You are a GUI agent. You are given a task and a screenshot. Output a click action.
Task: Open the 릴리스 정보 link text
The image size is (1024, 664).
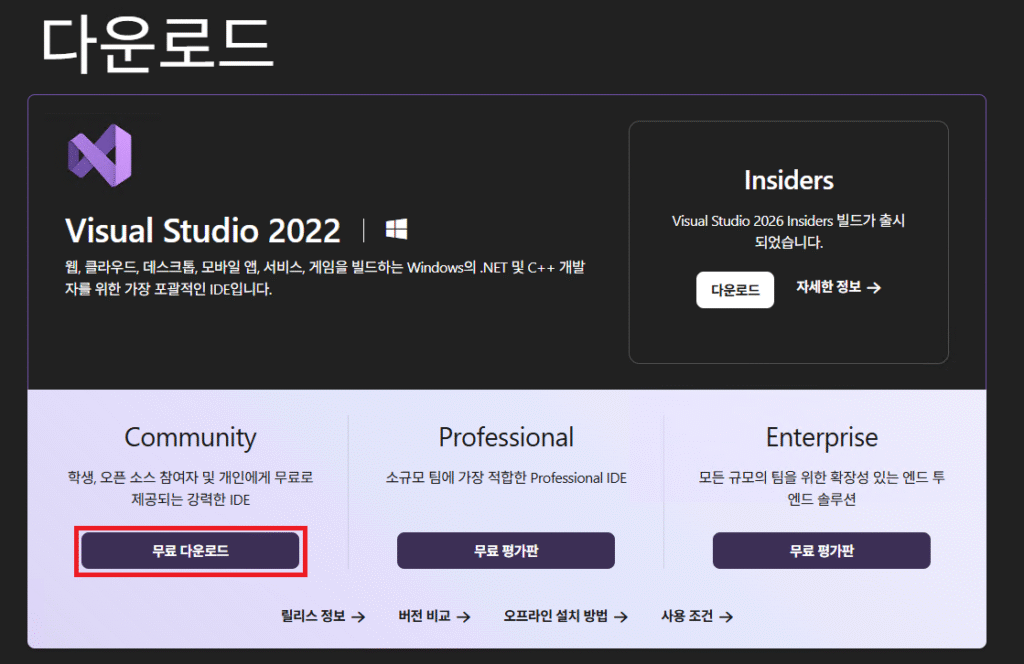313,617
